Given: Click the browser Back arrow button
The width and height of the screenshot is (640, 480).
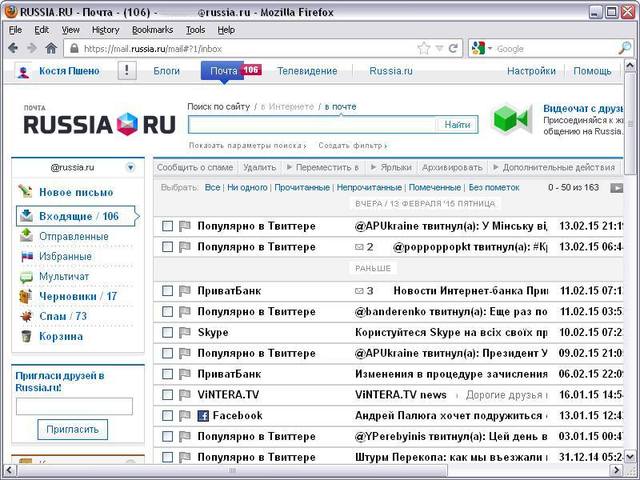Looking at the screenshot, I should coord(12,48).
